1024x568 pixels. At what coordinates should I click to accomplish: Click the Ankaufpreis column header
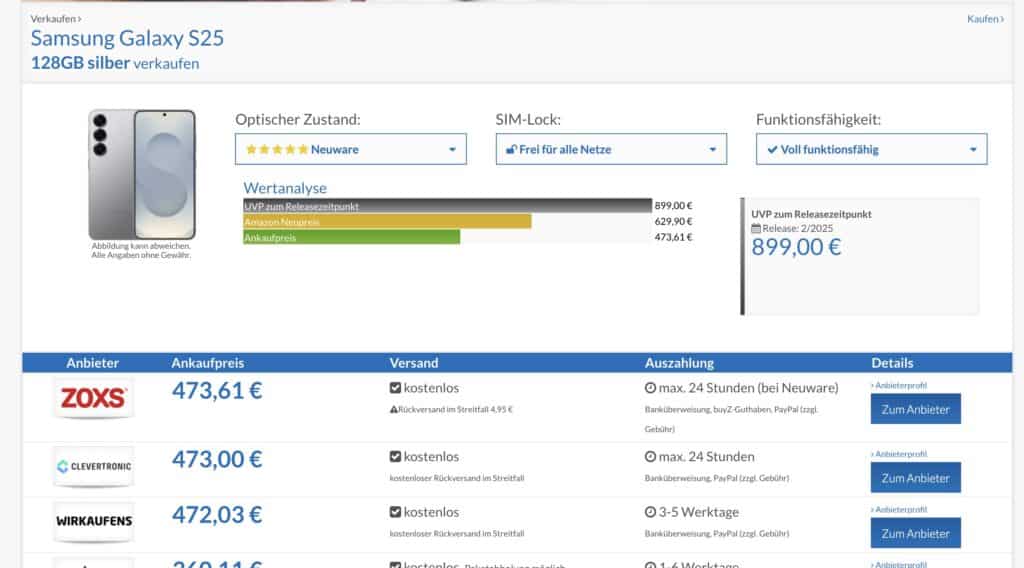point(208,363)
